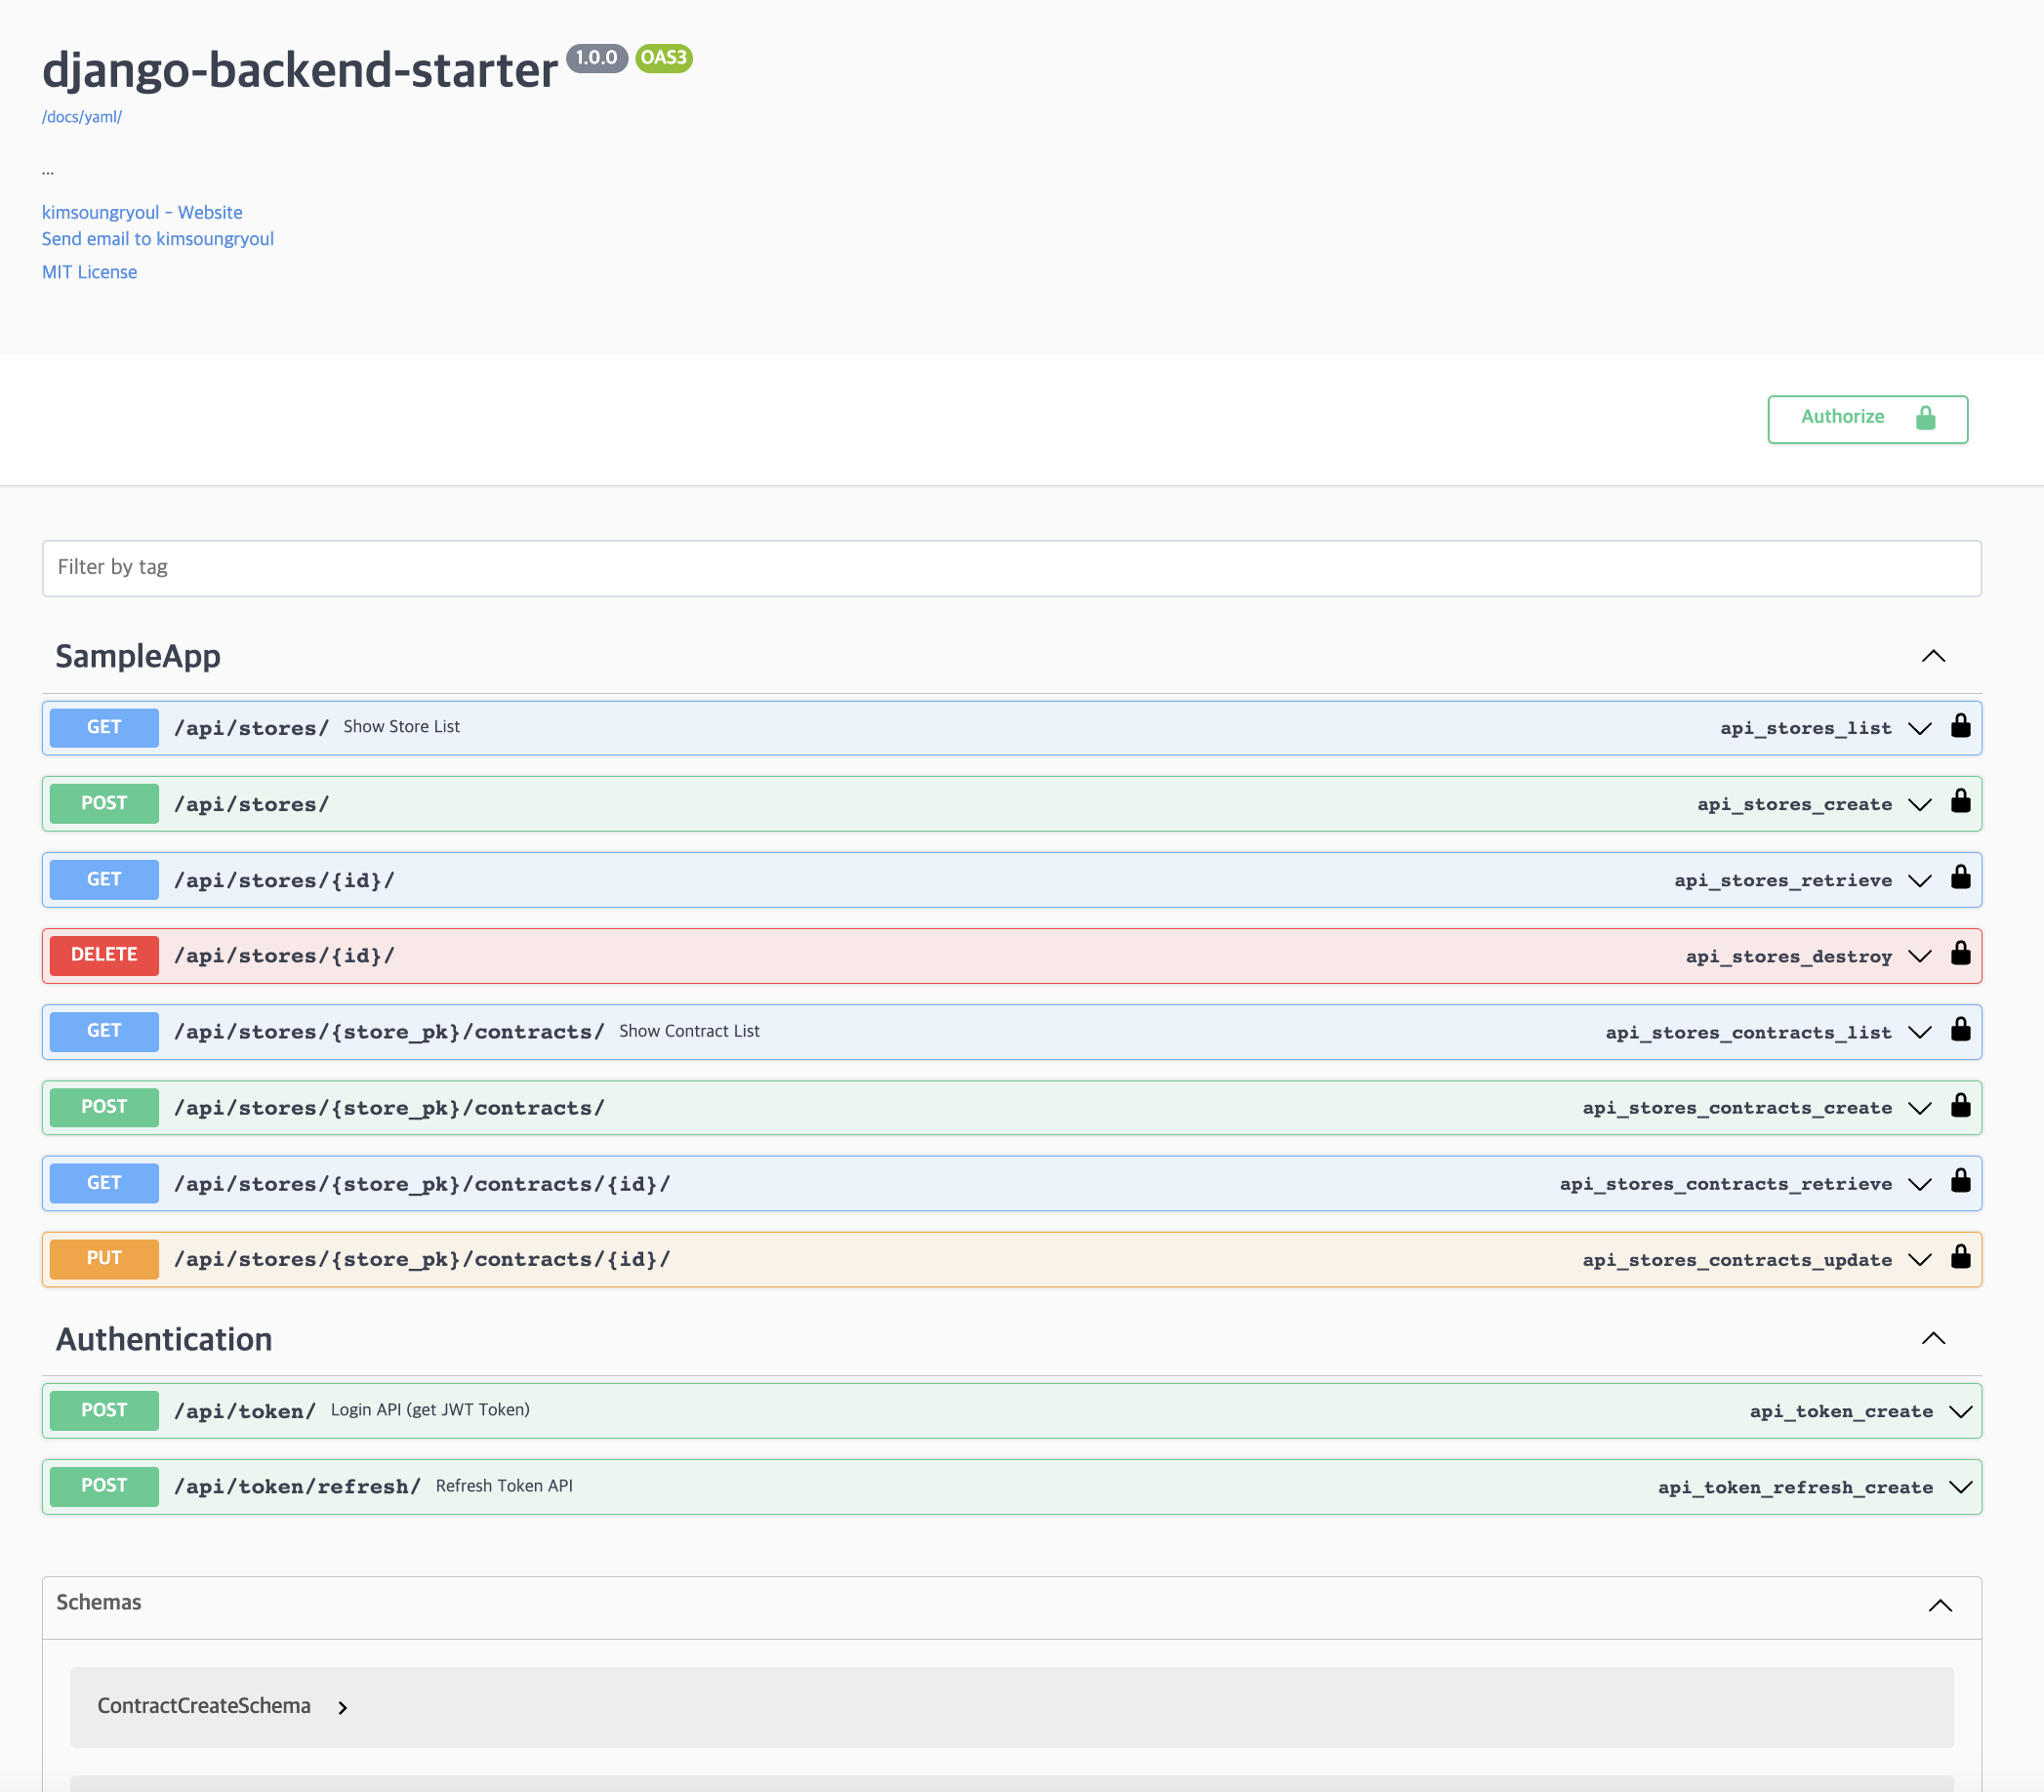Expand the ContractCreateSchema model
The width and height of the screenshot is (2044, 1792).
342,1708
